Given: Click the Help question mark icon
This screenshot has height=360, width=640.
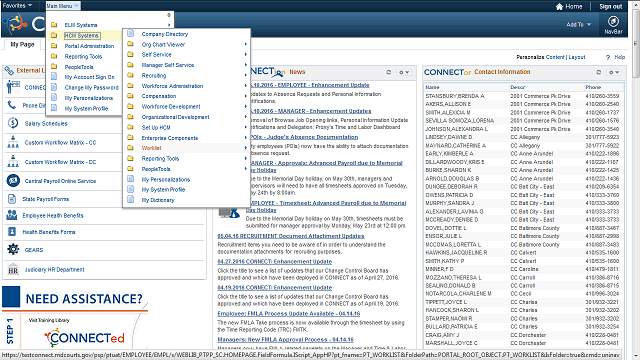Looking at the screenshot, I should 608,58.
